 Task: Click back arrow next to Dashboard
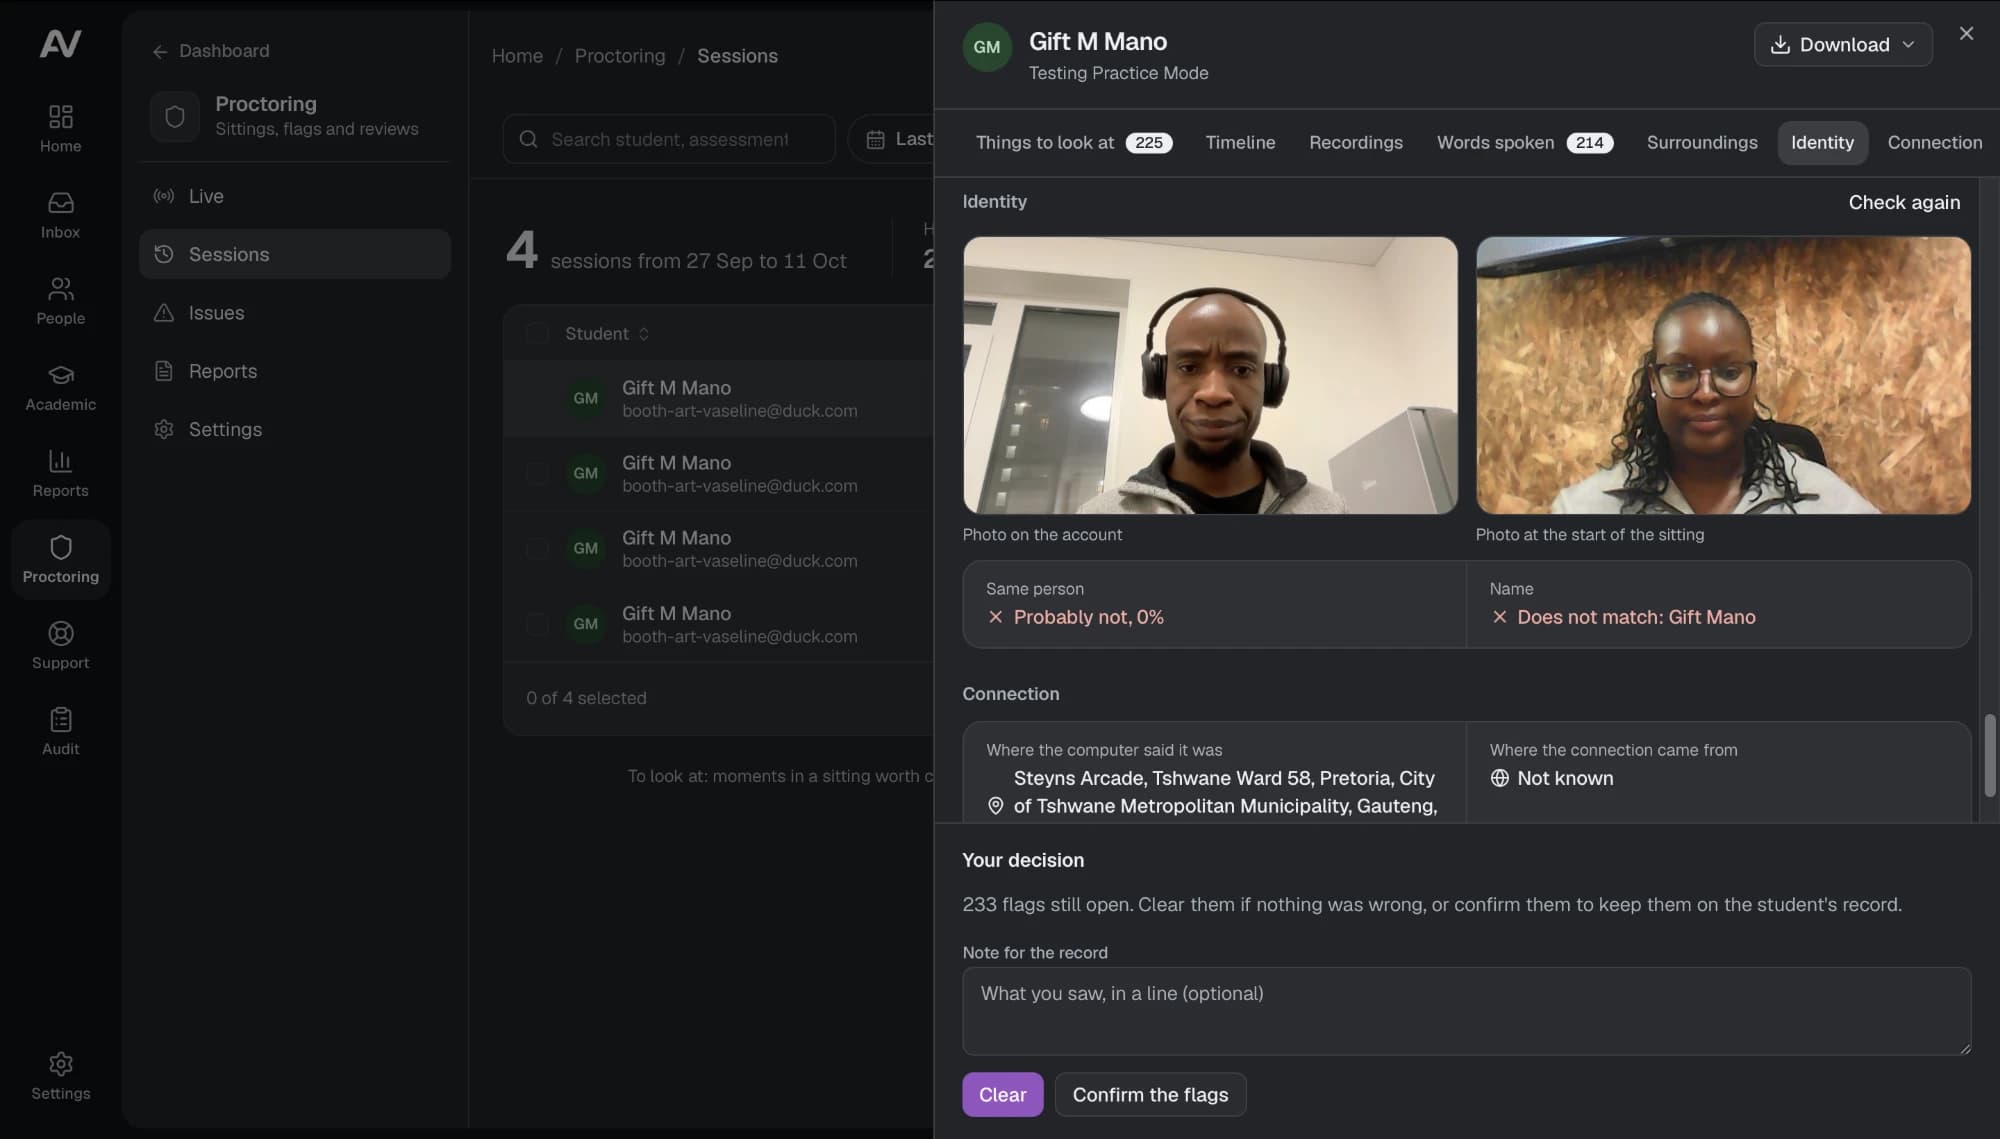tap(160, 51)
